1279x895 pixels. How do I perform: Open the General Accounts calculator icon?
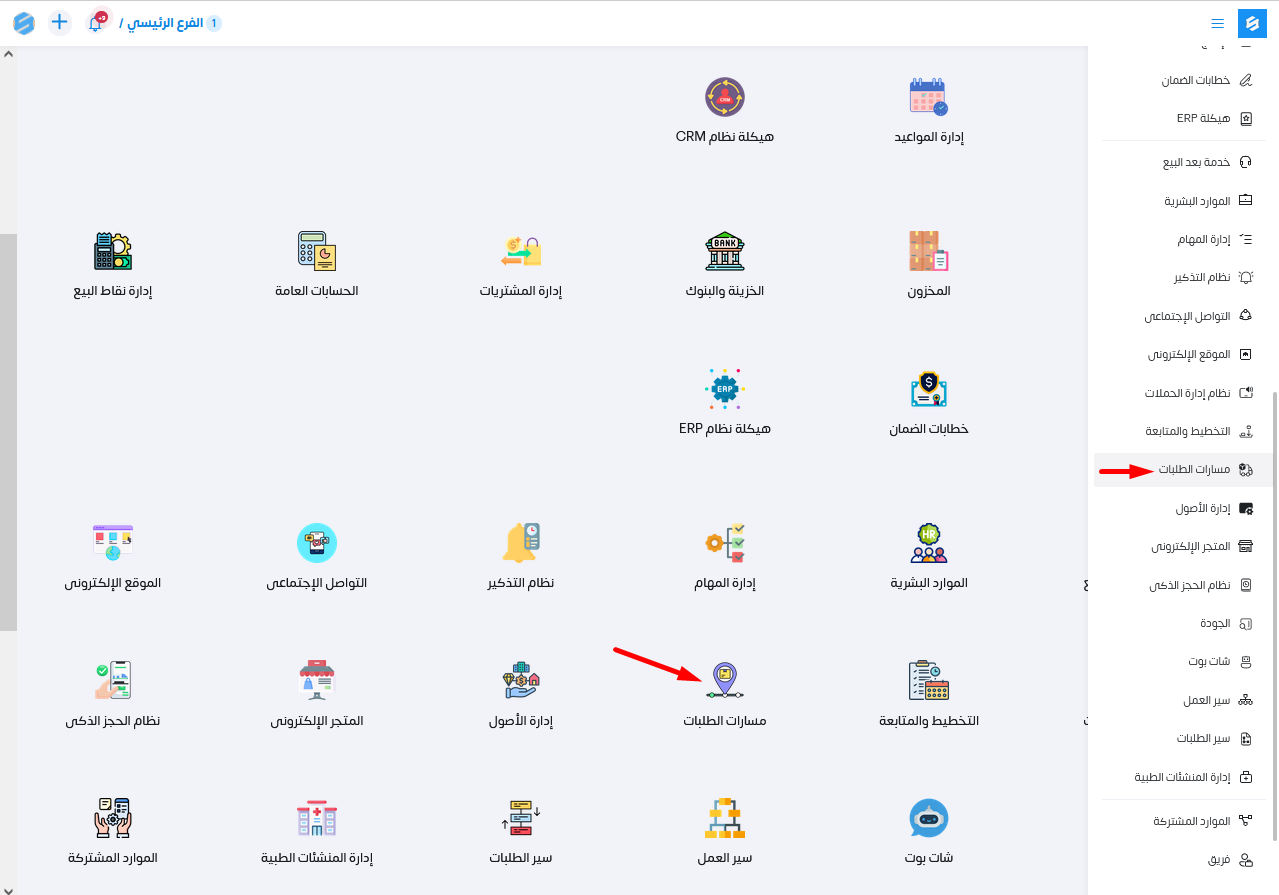point(317,251)
